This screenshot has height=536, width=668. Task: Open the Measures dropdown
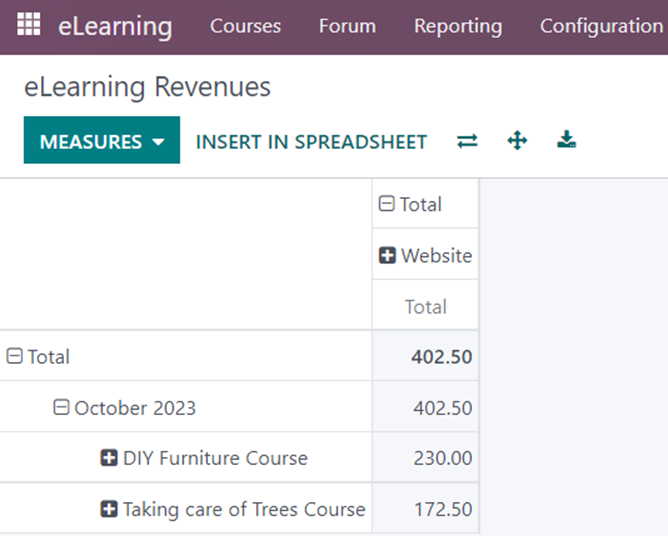pyautogui.click(x=101, y=141)
